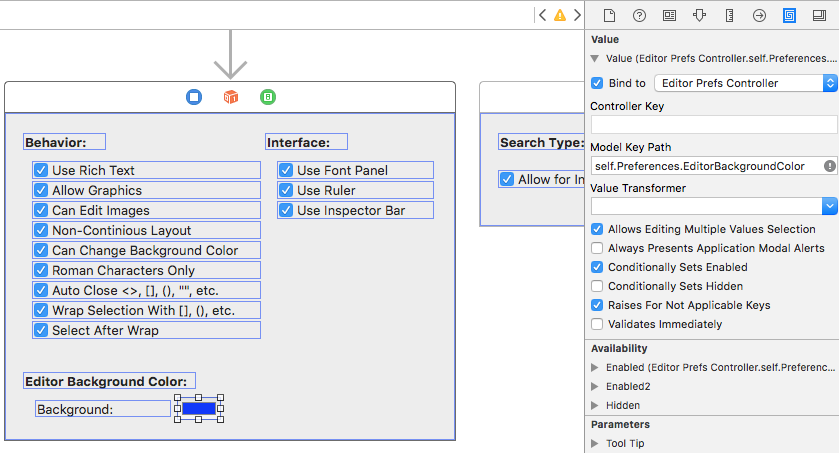Open the Identity inspector
The image size is (839, 453).
point(669,16)
